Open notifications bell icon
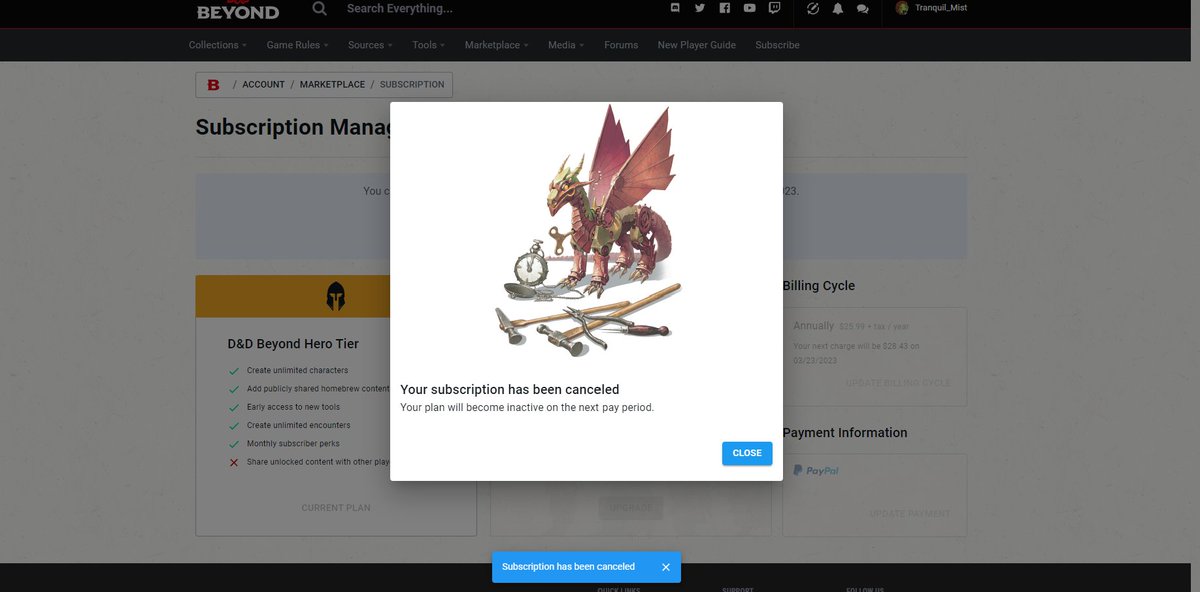This screenshot has height=592, width=1200. click(x=838, y=8)
